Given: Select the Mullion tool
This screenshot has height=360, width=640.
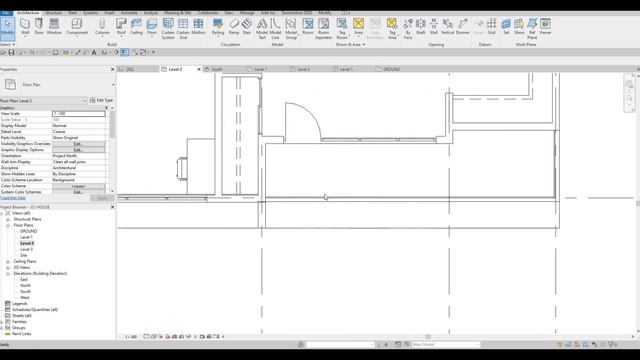Looking at the screenshot, I should [198, 27].
